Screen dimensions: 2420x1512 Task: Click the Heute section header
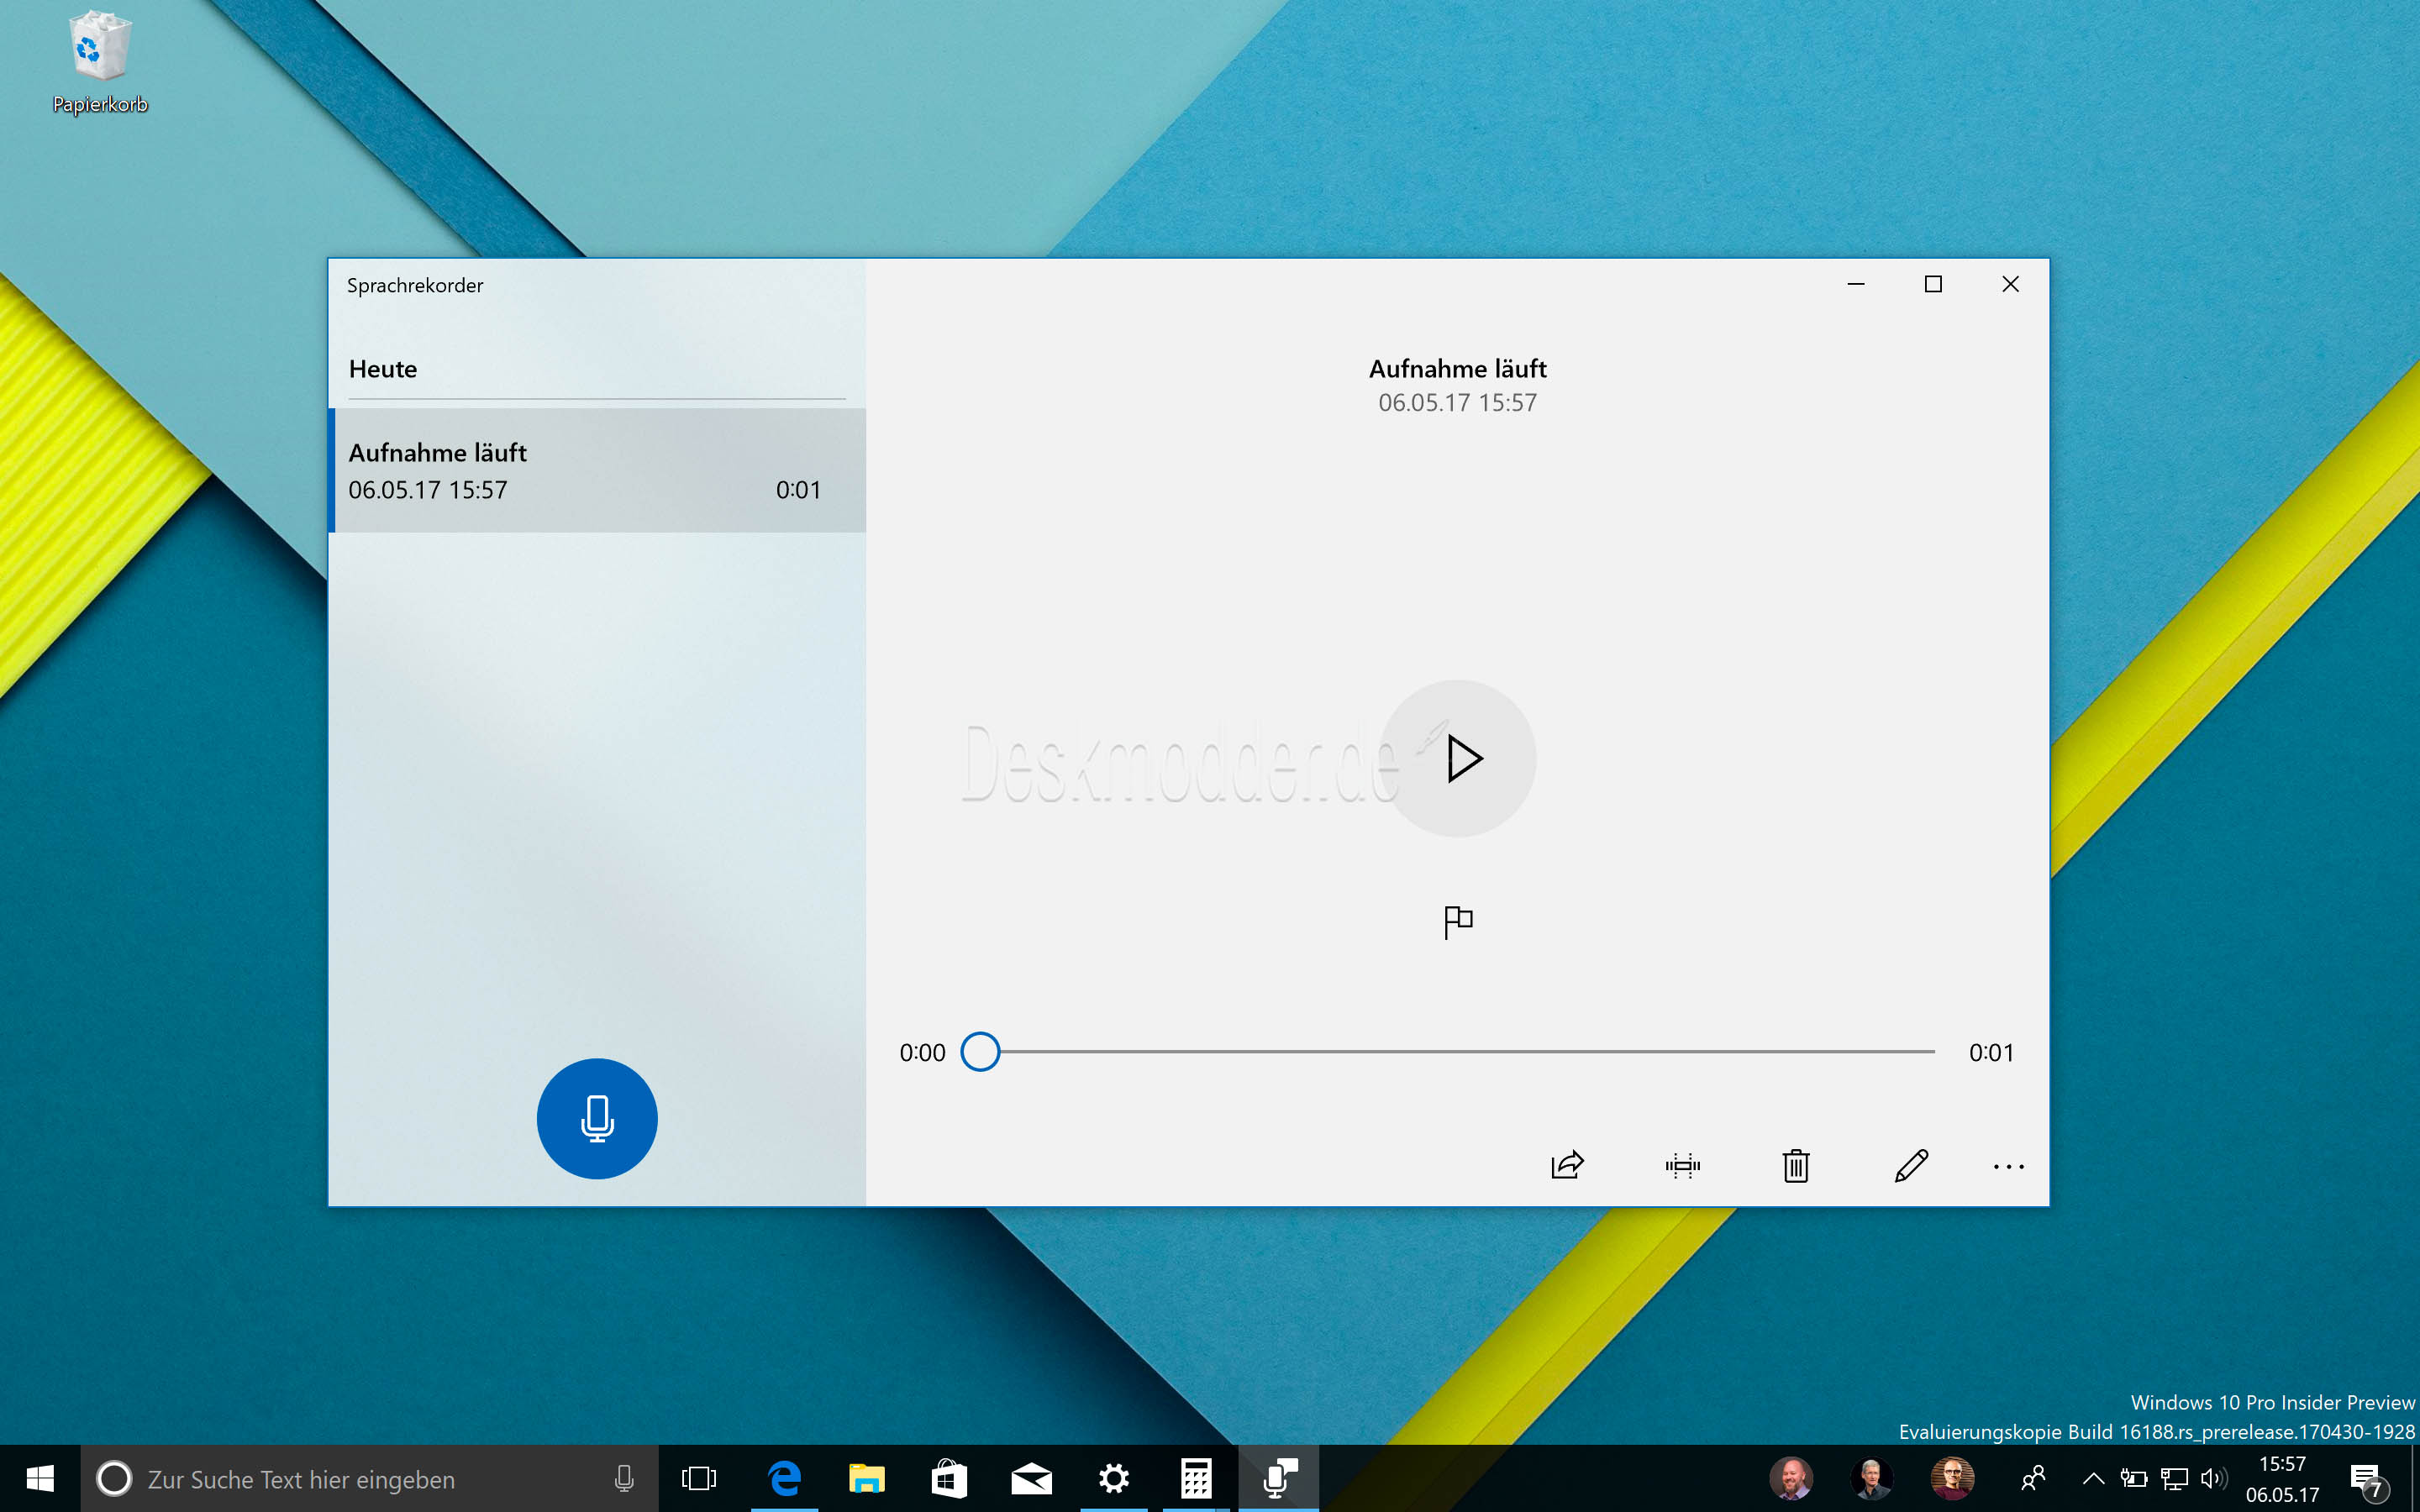point(383,369)
